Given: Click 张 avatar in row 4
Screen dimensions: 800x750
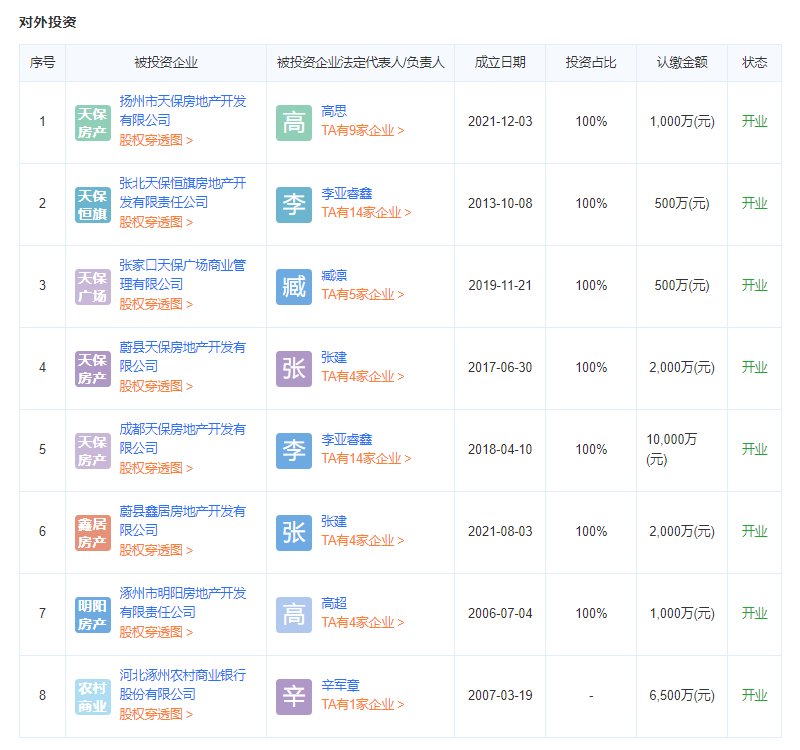Looking at the screenshot, I should coord(293,369).
